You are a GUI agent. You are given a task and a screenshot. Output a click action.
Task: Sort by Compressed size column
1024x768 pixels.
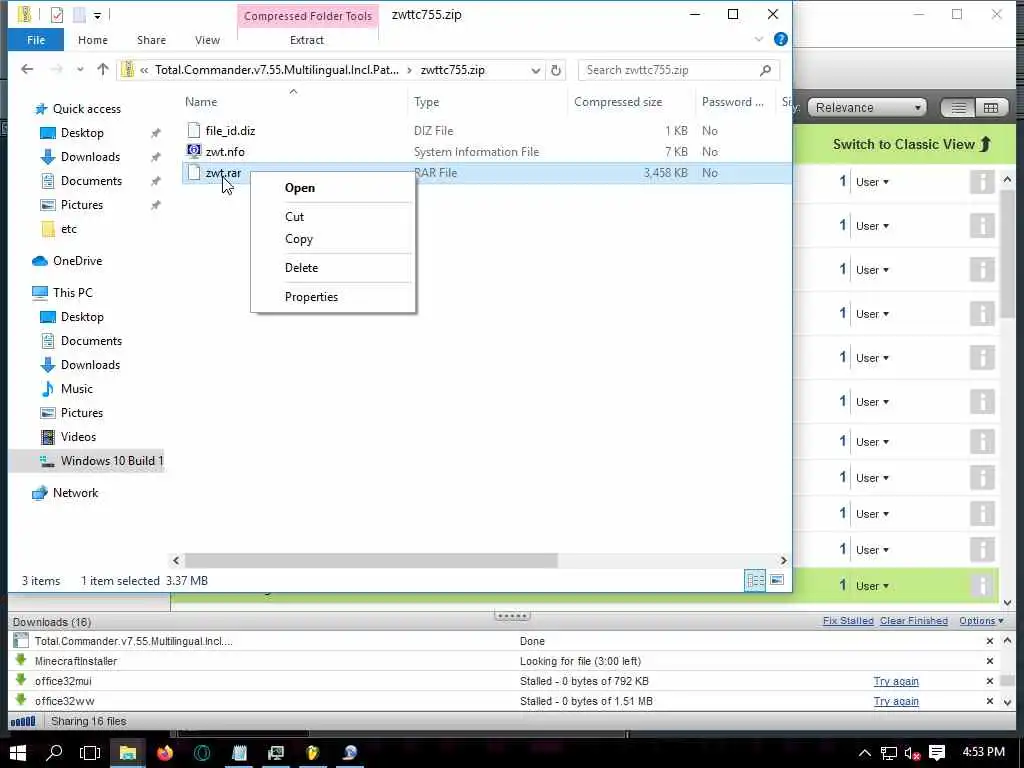[x=618, y=102]
